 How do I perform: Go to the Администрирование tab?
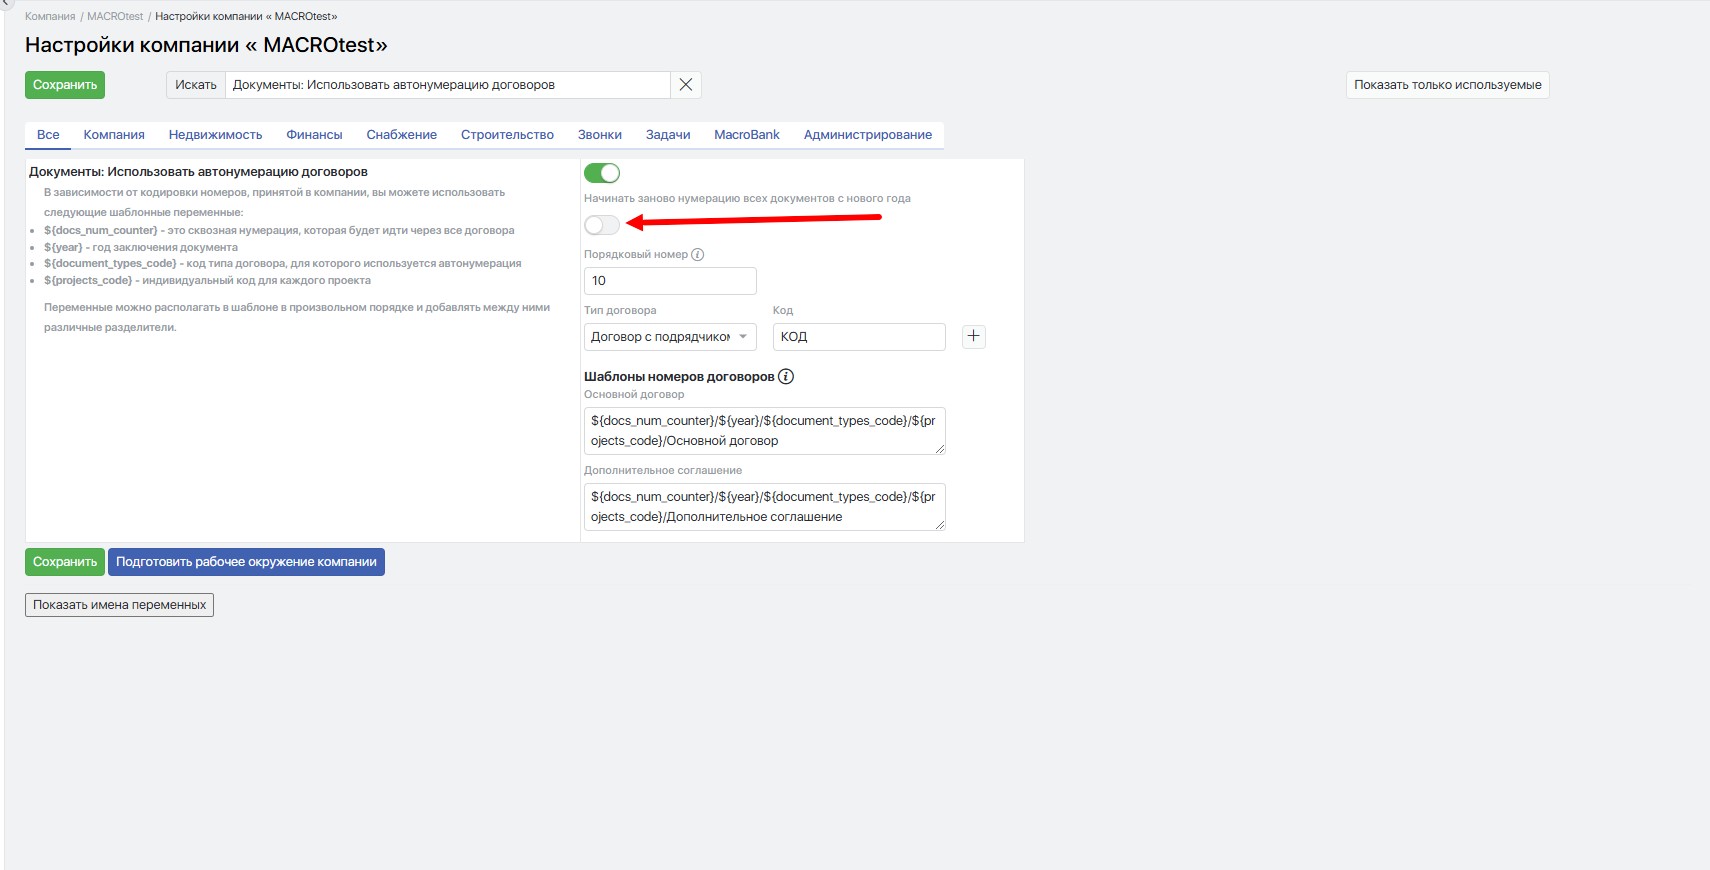point(868,135)
